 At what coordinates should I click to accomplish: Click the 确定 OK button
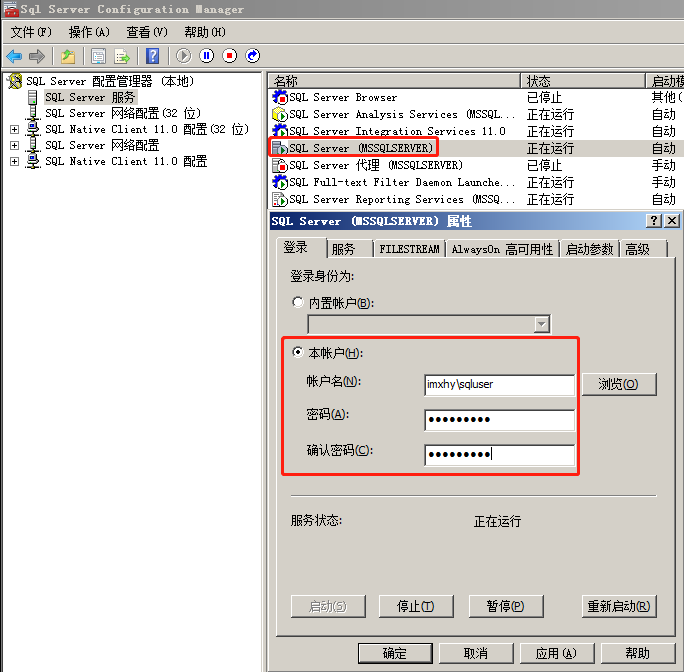(x=395, y=653)
